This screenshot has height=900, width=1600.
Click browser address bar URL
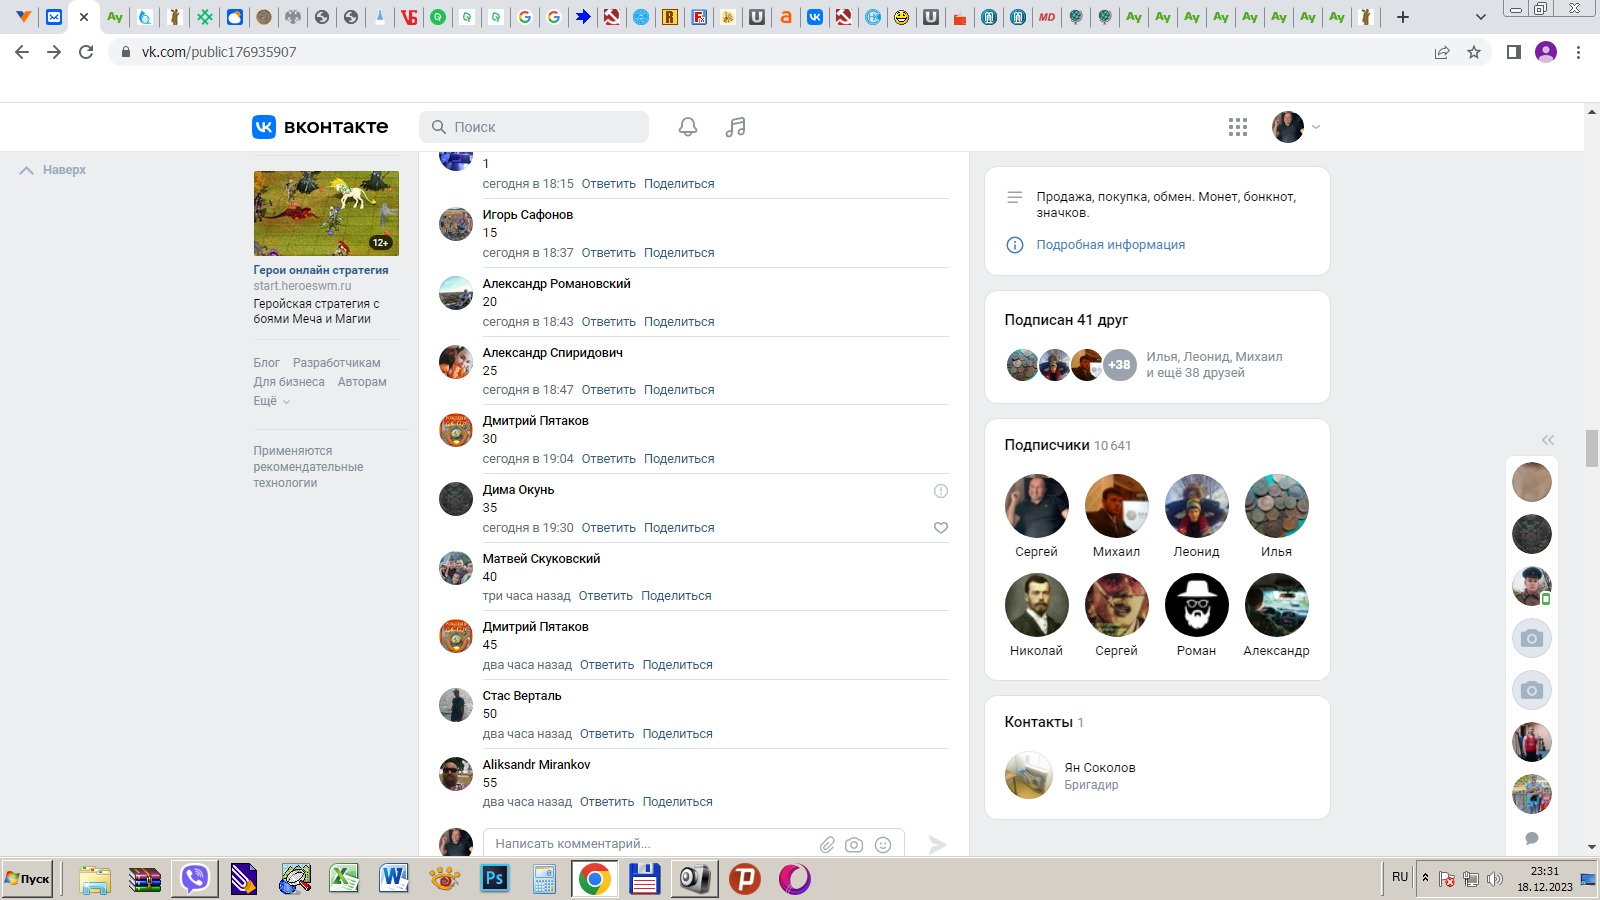219,52
